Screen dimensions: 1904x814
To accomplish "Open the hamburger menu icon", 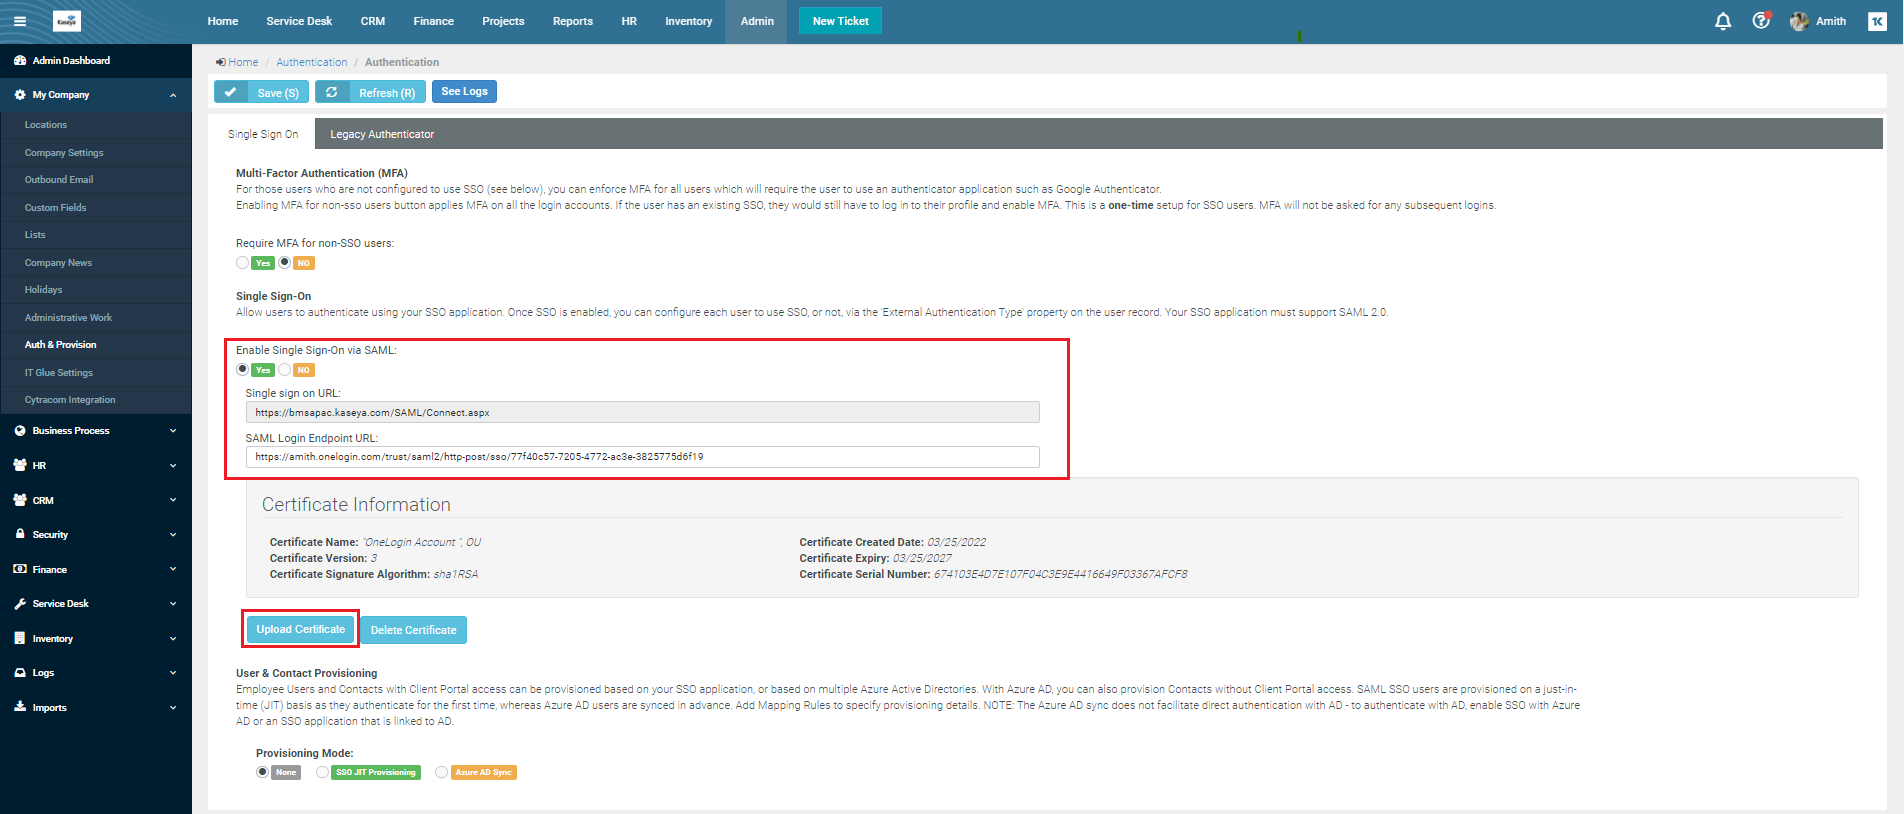I will 20,21.
